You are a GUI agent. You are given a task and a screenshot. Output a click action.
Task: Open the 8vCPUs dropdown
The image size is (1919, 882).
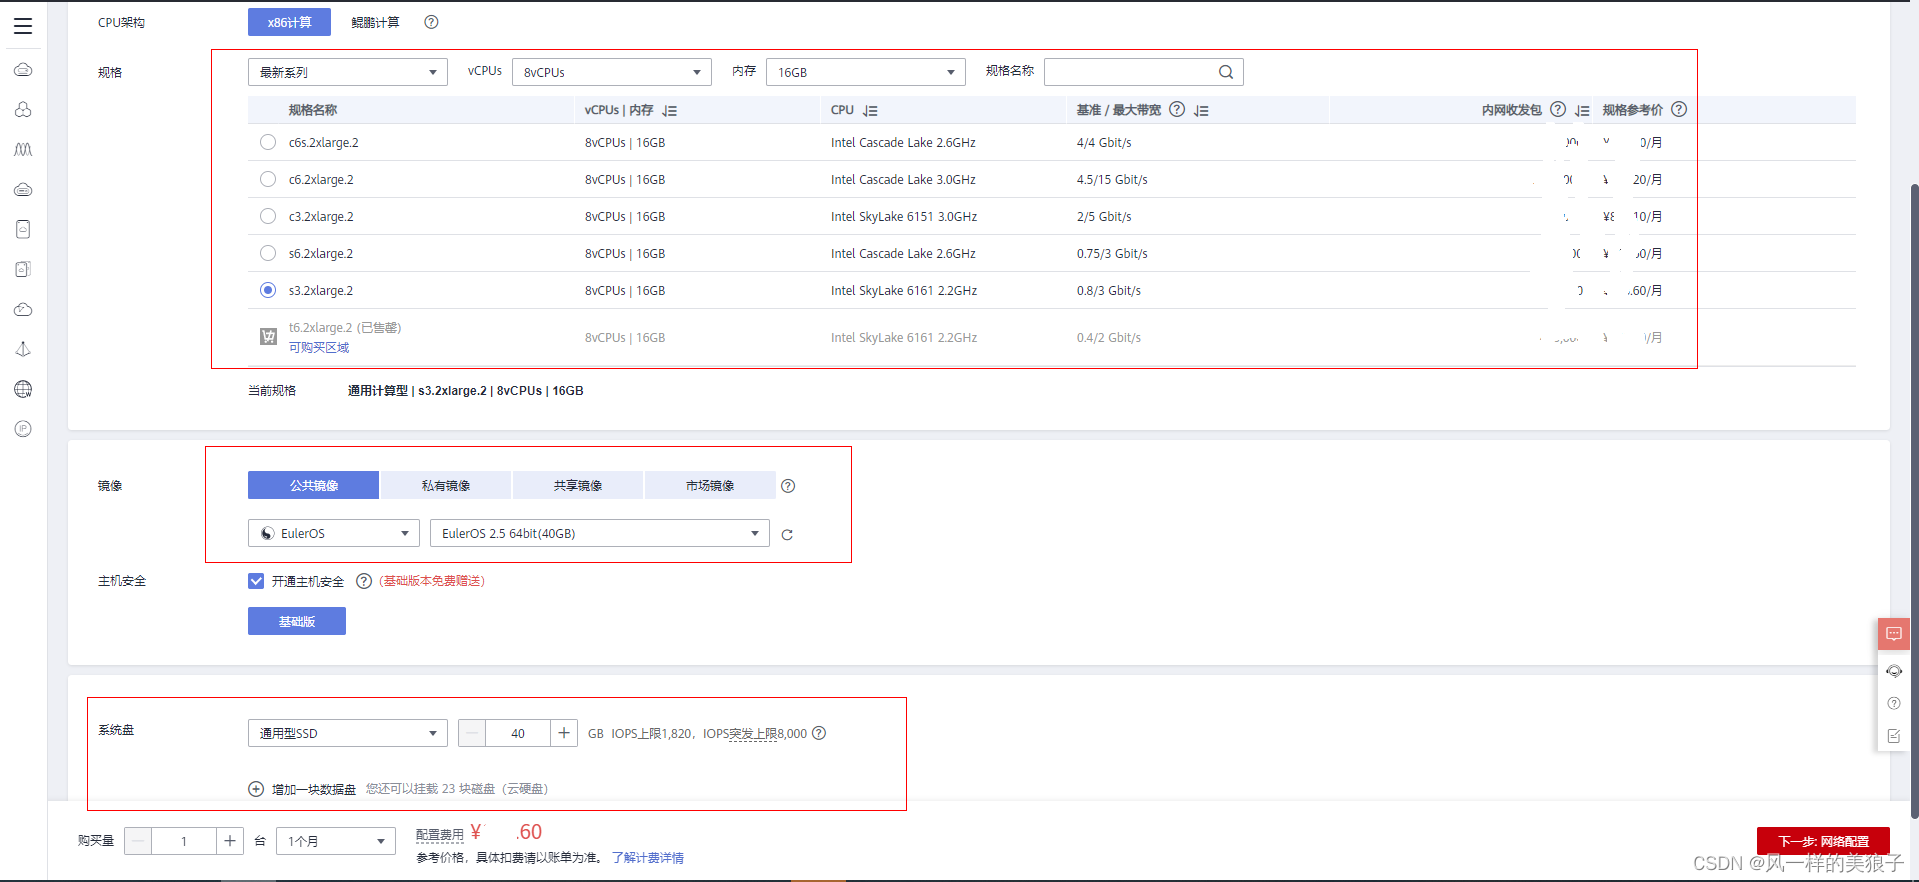click(612, 72)
